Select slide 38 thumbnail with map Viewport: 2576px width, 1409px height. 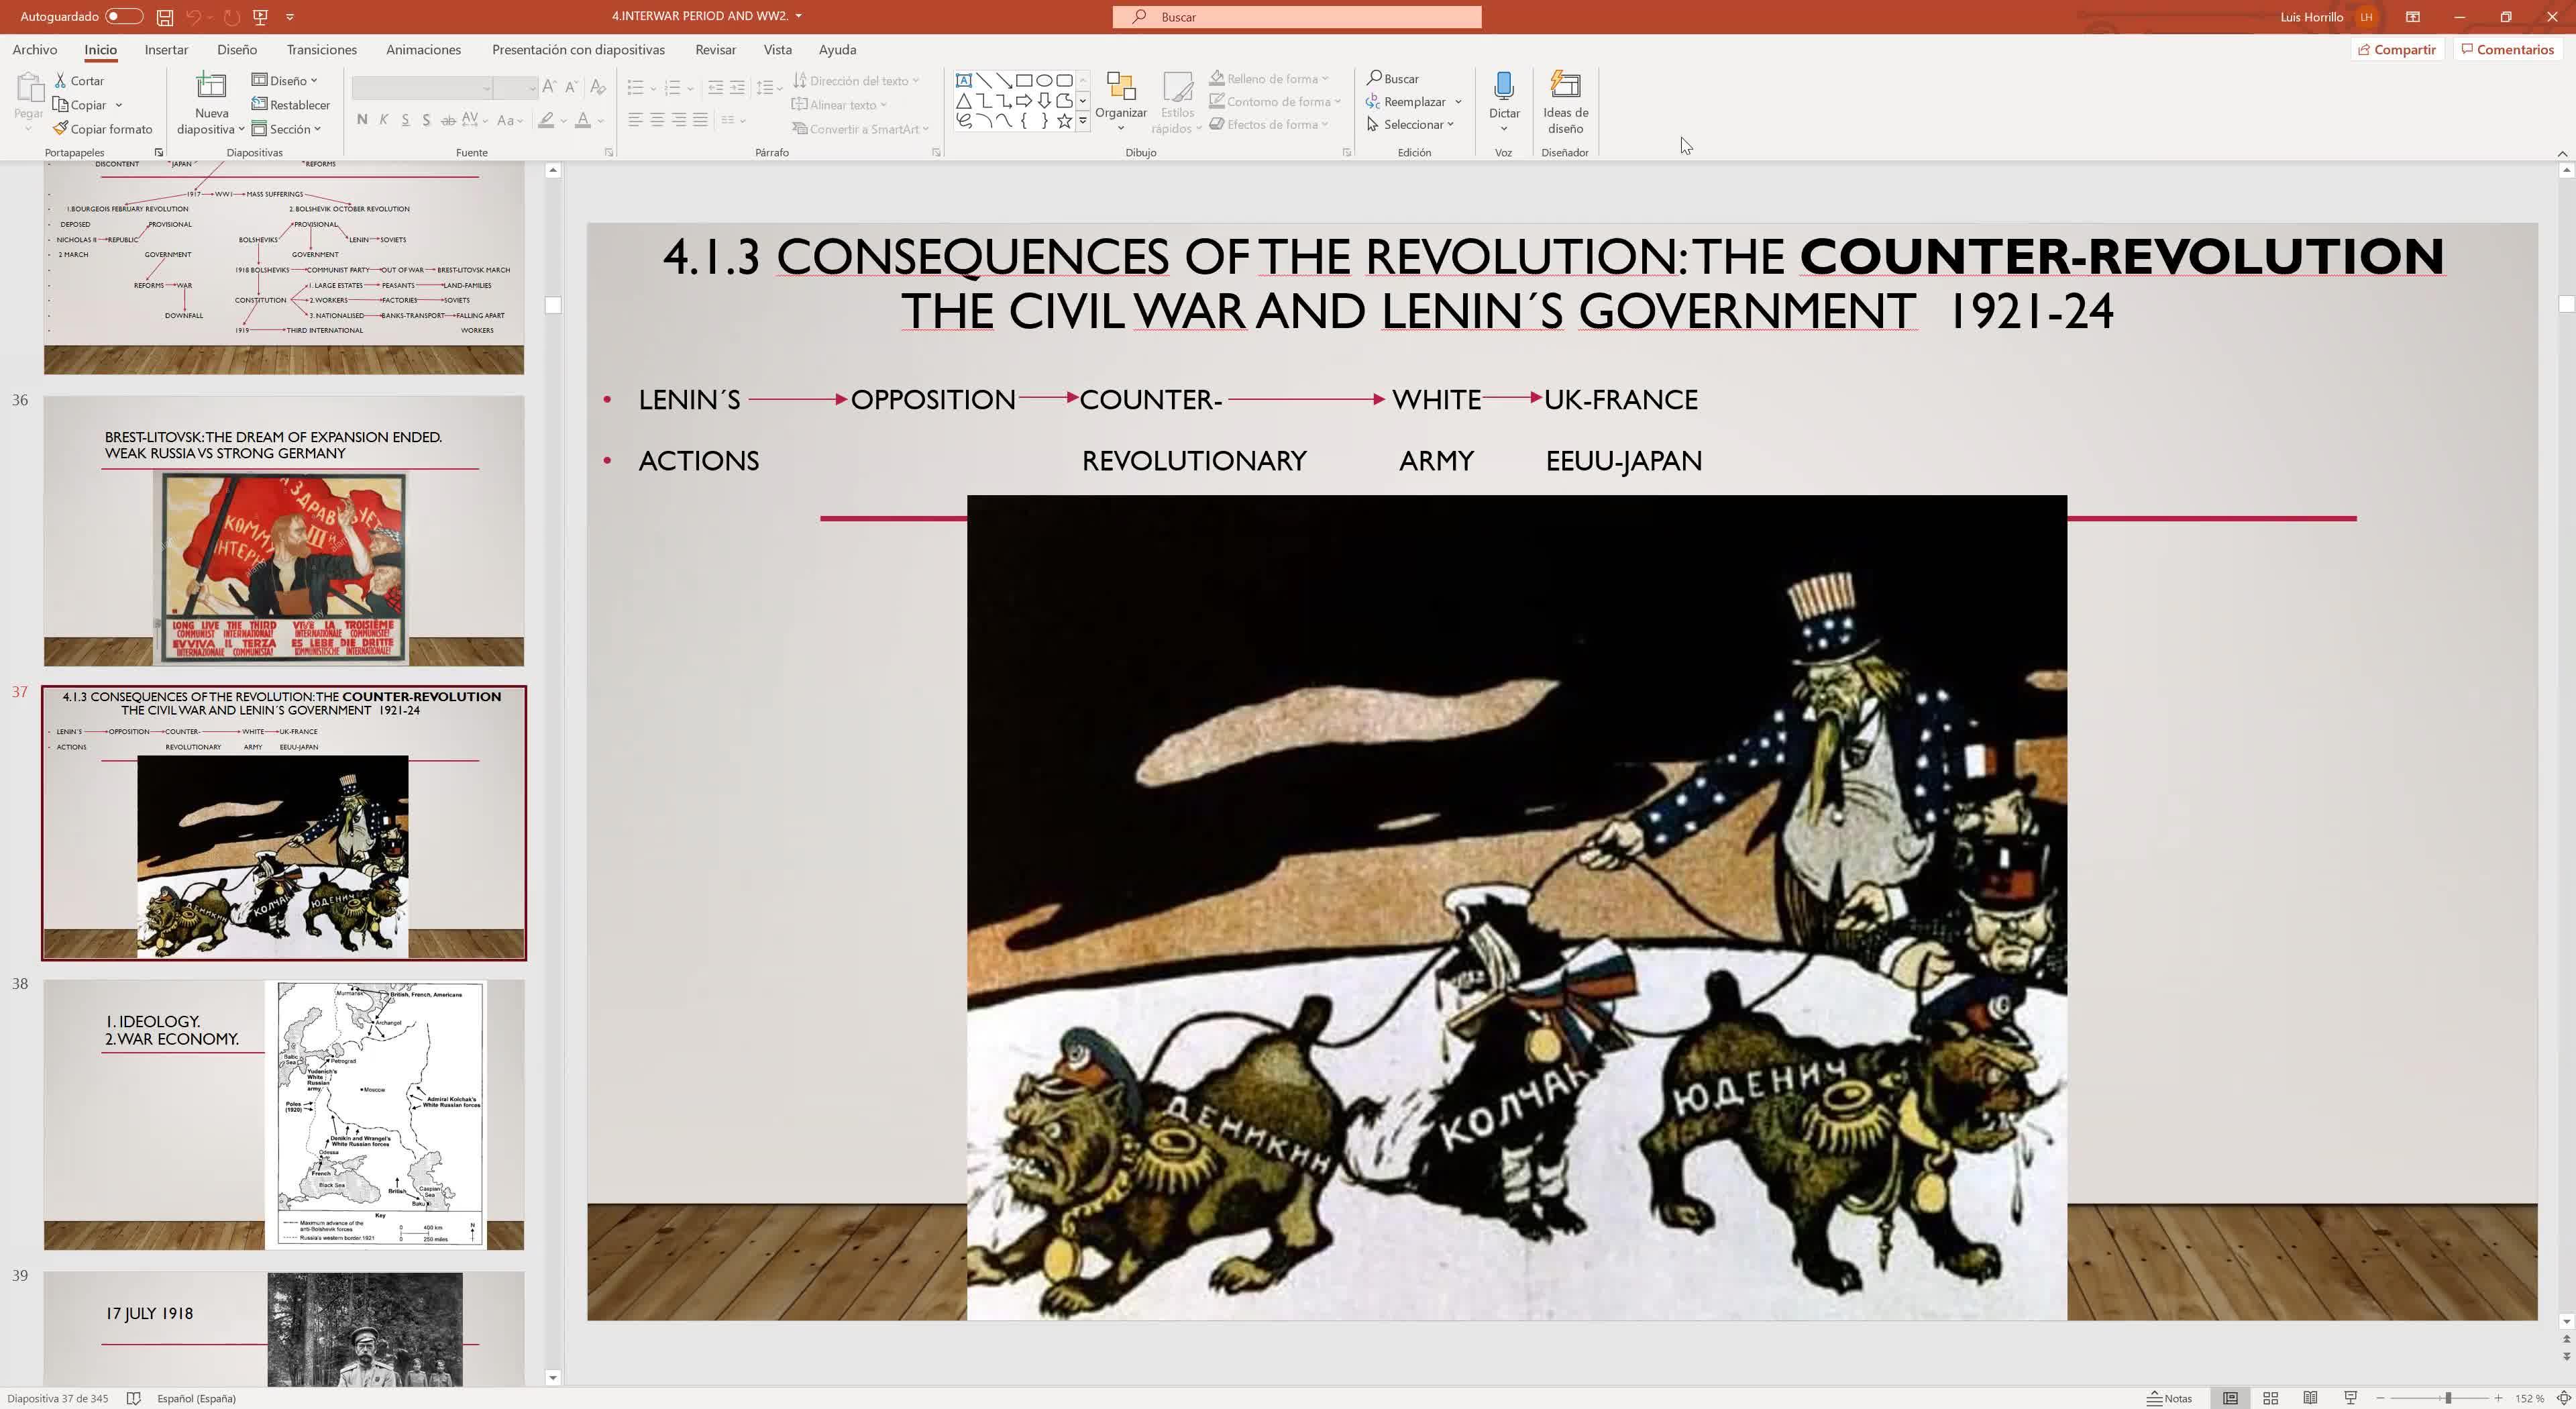283,1114
